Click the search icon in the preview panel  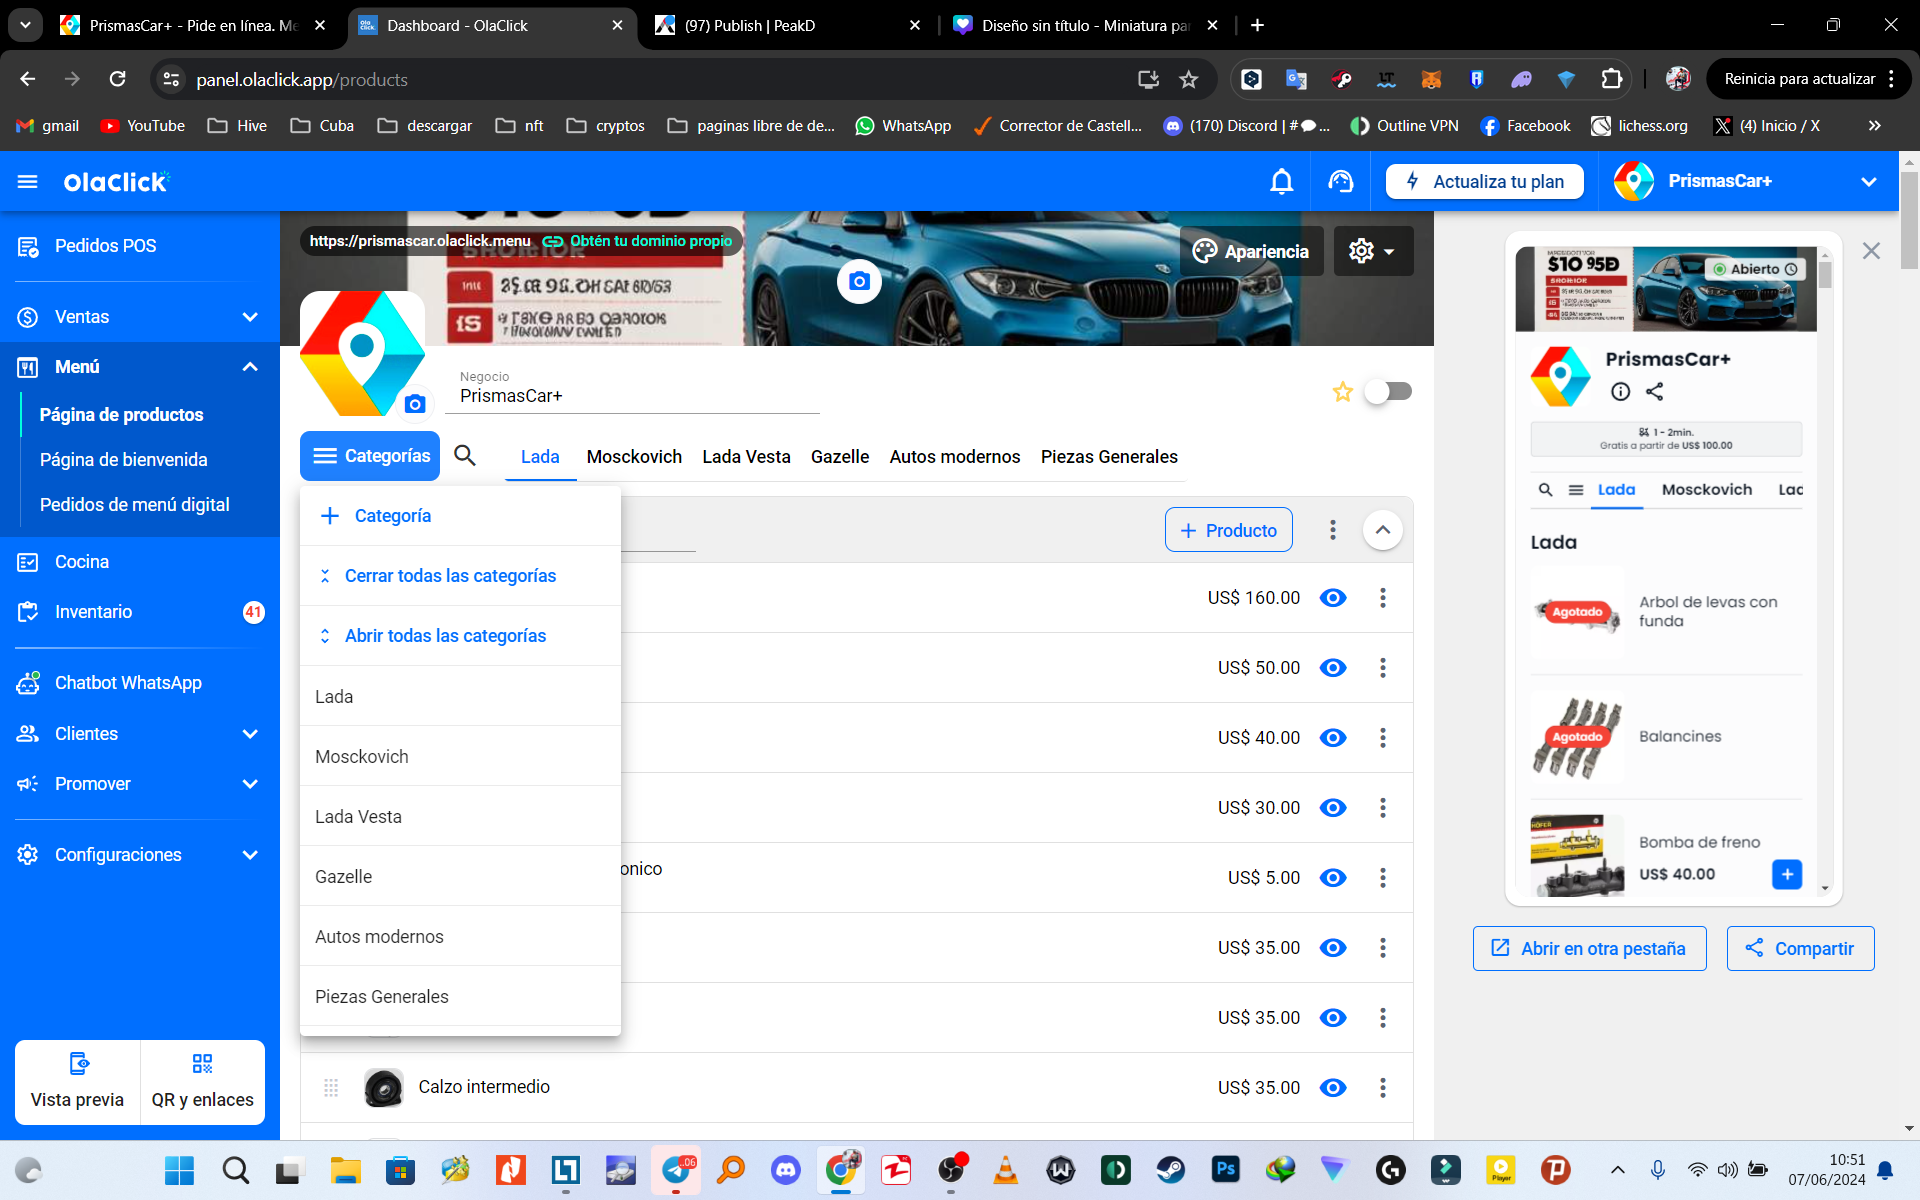tap(1545, 490)
